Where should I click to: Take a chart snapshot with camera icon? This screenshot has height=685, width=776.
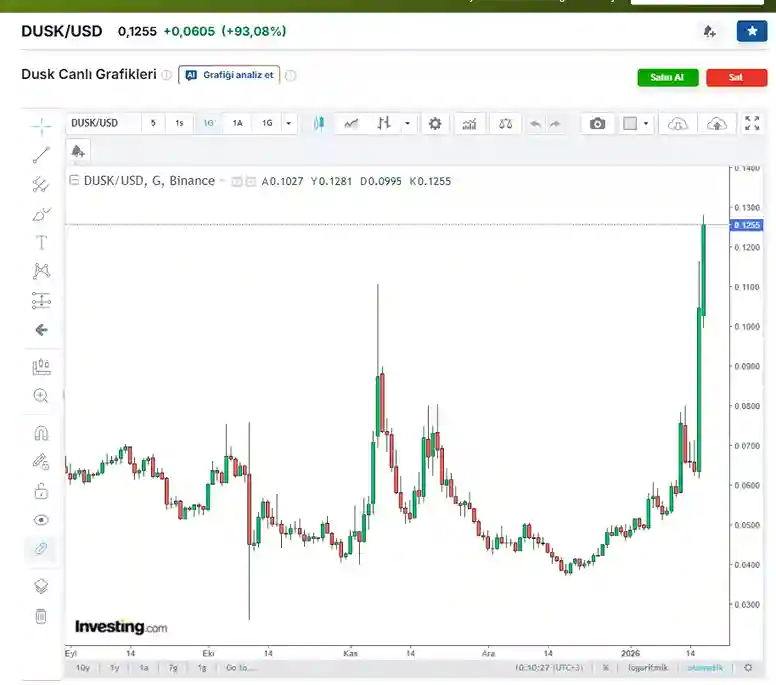[597, 123]
